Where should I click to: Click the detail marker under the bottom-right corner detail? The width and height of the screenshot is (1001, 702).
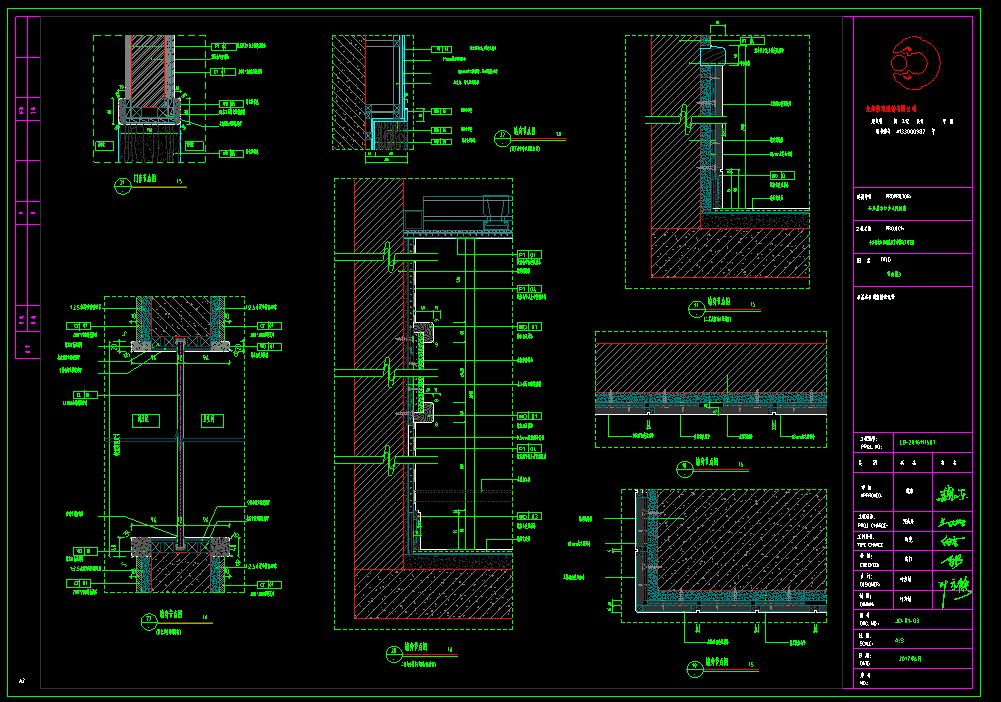694,664
